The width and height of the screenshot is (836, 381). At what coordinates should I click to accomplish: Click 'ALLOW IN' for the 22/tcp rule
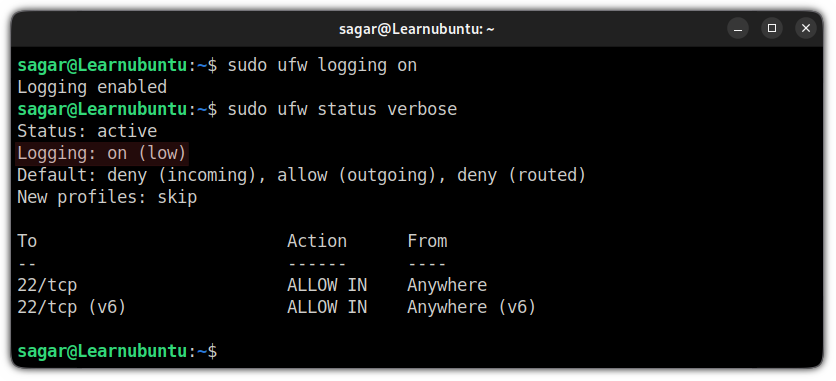(327, 285)
